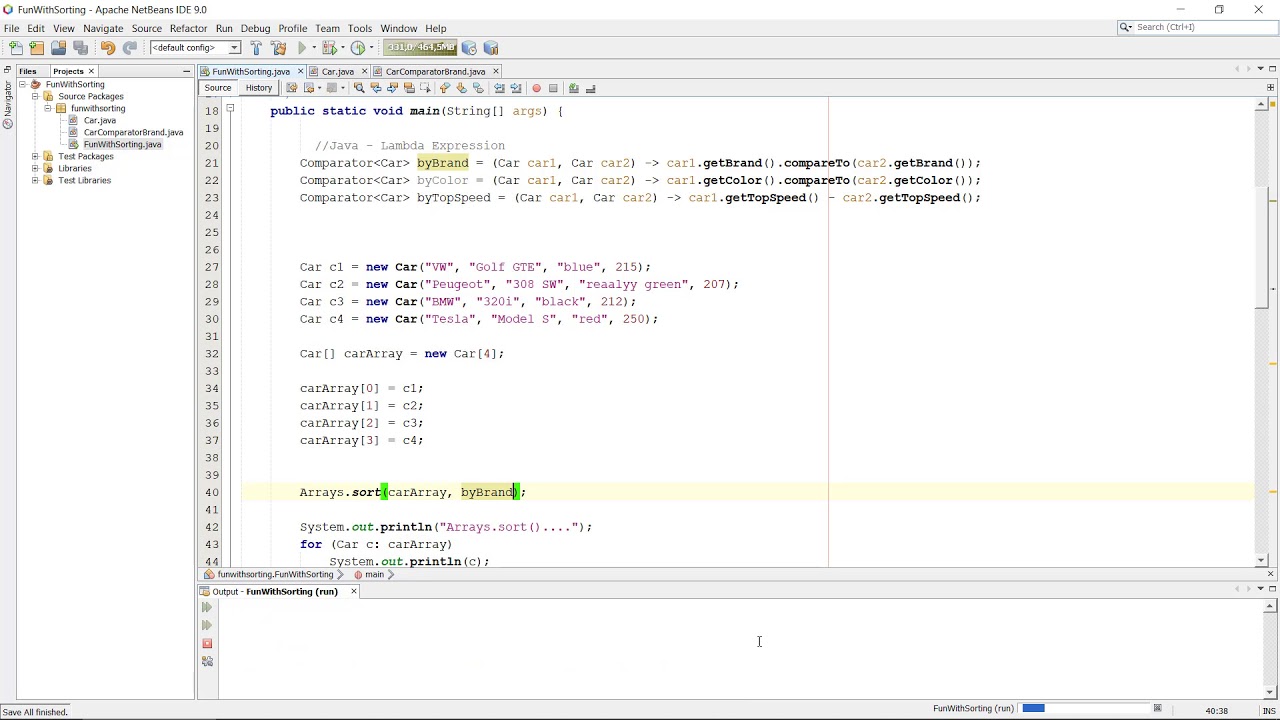Screen dimensions: 1280x720
Task: Collapse the funwithsorting package node
Action: coord(47,108)
